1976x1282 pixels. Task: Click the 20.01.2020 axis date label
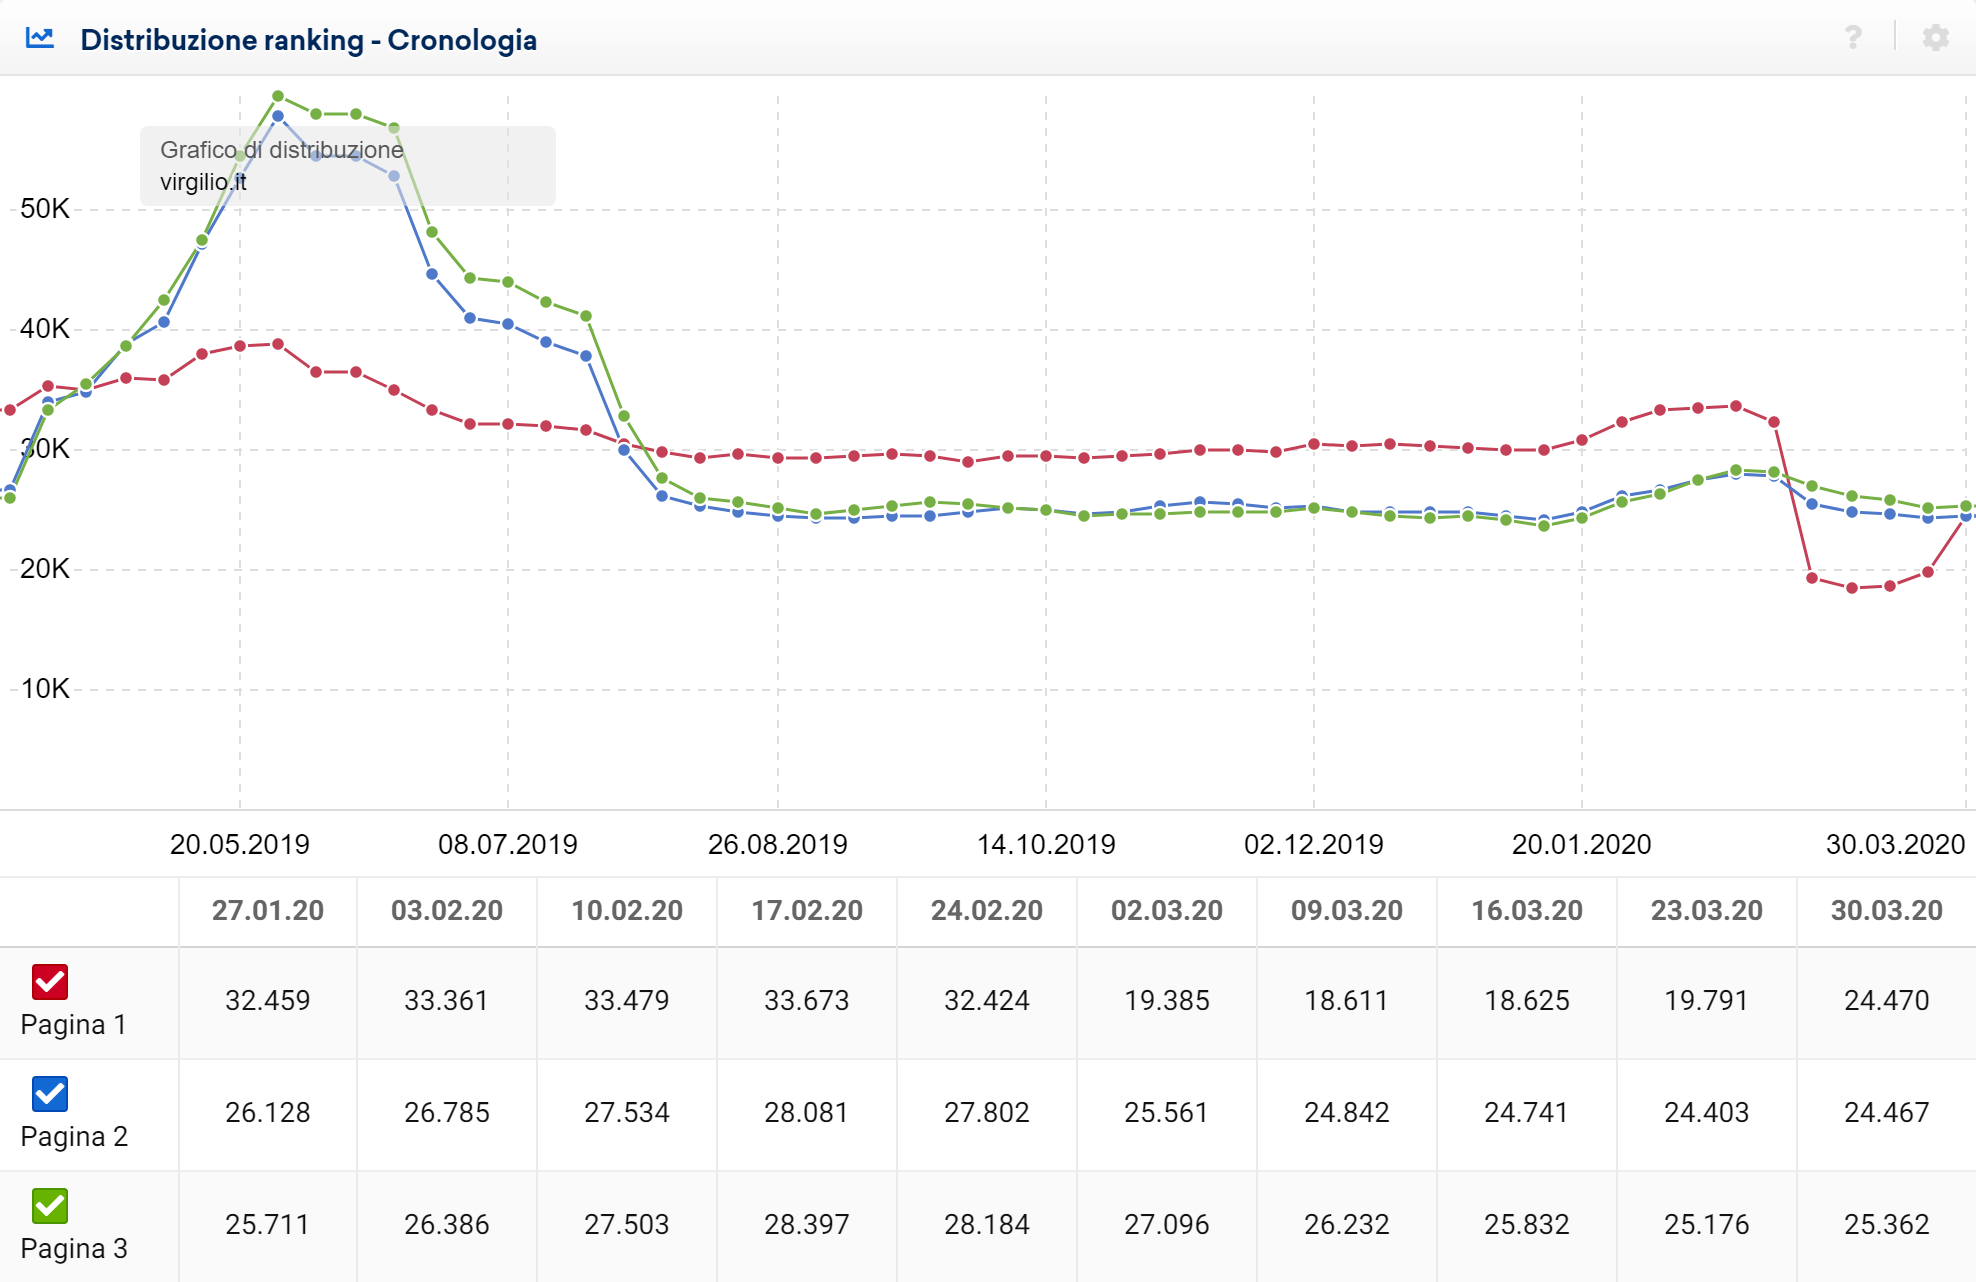(1582, 845)
